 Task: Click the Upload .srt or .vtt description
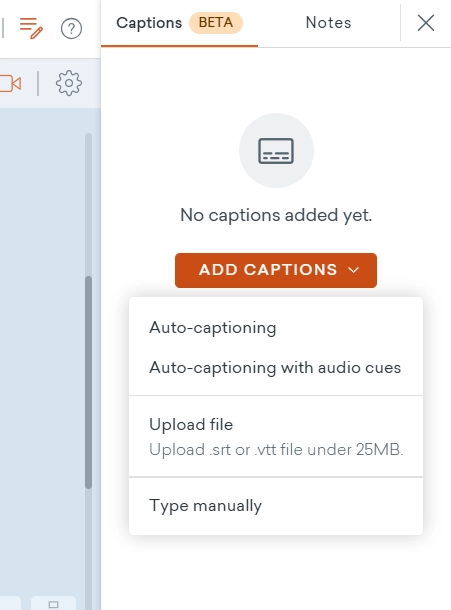tap(276, 450)
